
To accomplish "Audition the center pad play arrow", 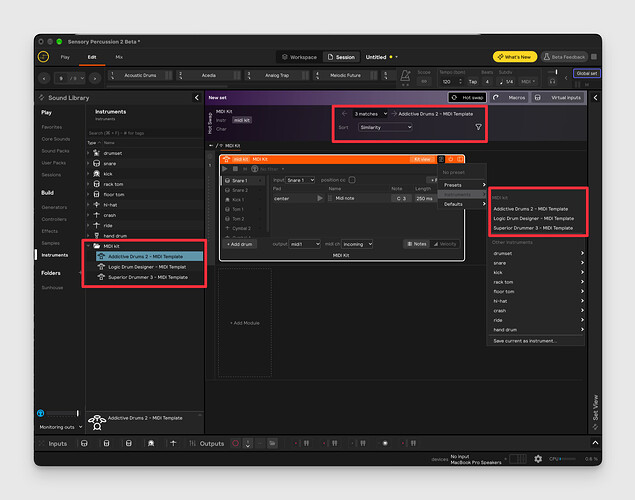I will point(320,198).
